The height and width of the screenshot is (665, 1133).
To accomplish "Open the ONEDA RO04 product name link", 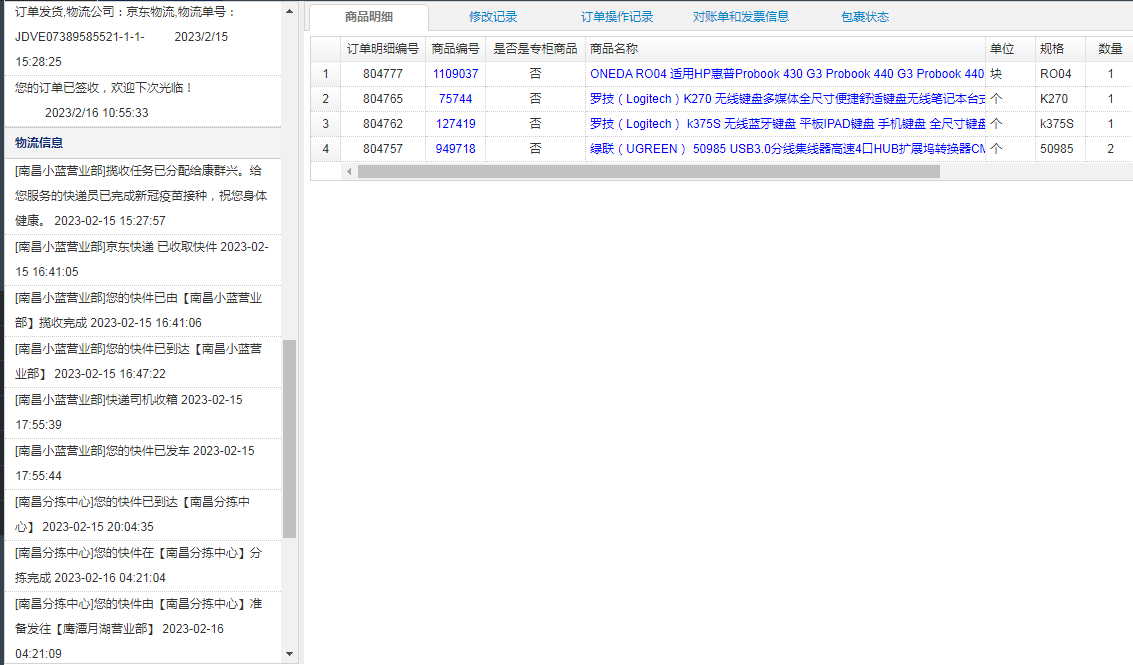I will (787, 74).
